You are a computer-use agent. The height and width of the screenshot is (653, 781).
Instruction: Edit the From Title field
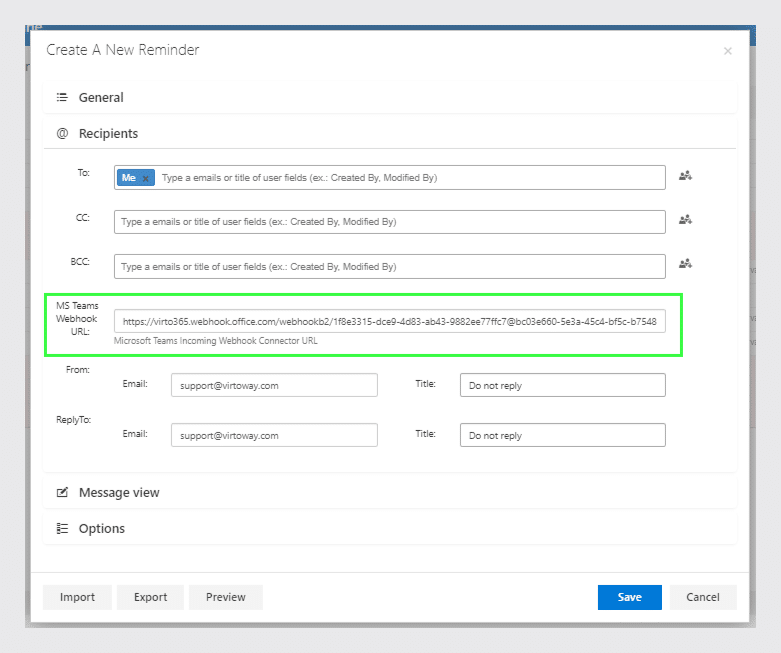562,386
